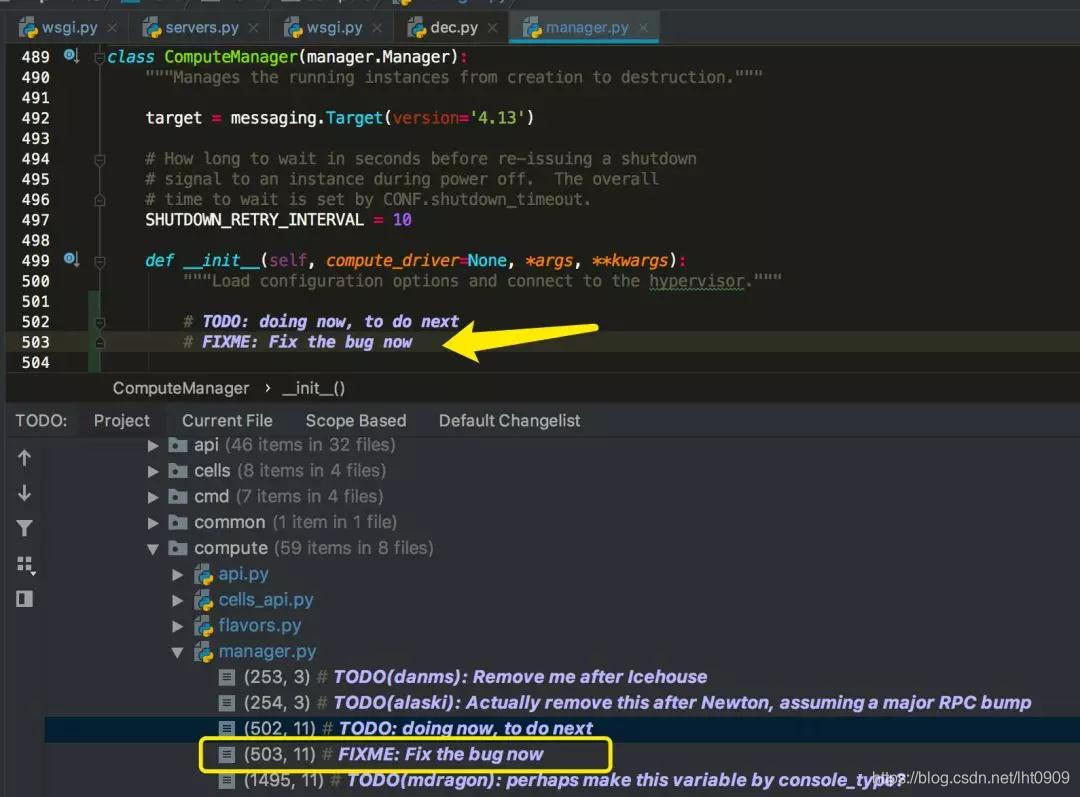Switch TODO panel to Current File tab
Image resolution: width=1080 pixels, height=797 pixels.
[227, 420]
